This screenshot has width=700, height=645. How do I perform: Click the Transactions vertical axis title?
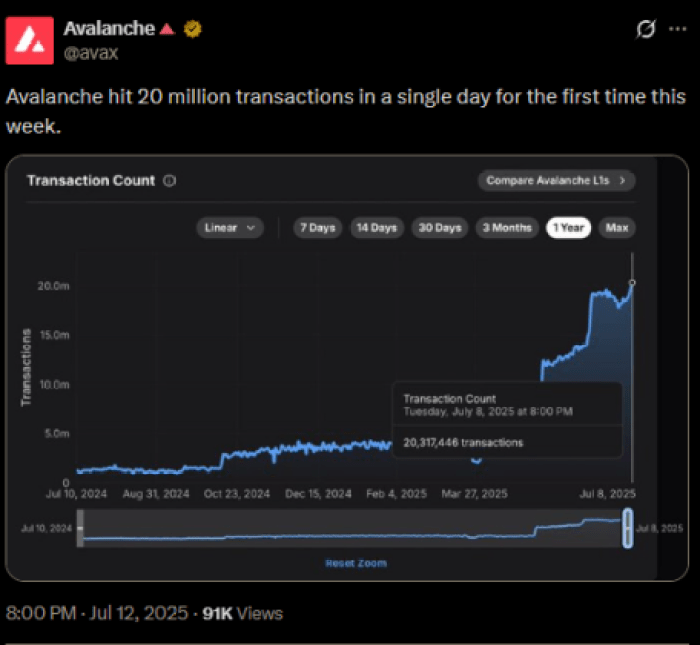click(x=27, y=367)
